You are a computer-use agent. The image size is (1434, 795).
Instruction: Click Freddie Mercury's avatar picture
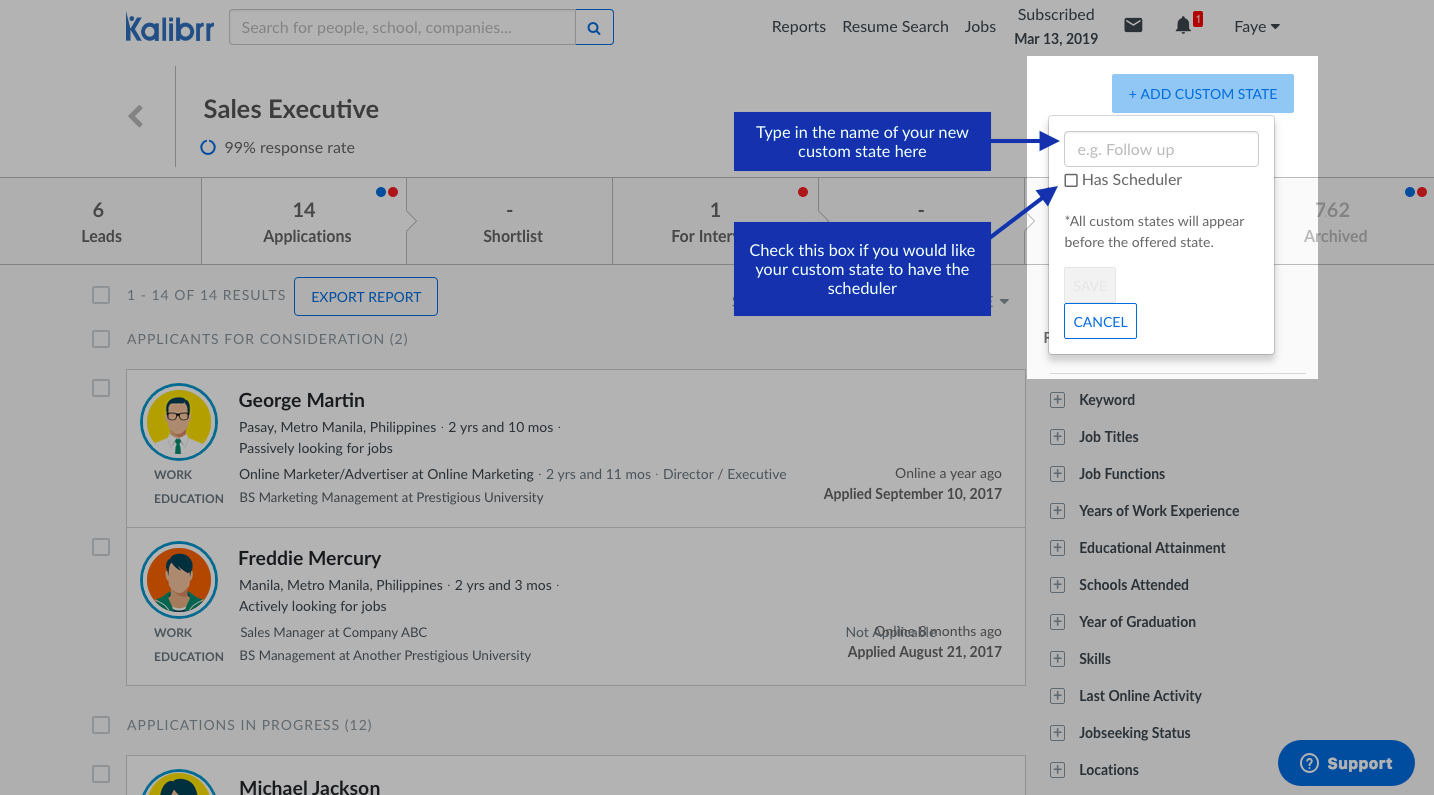[x=179, y=580]
